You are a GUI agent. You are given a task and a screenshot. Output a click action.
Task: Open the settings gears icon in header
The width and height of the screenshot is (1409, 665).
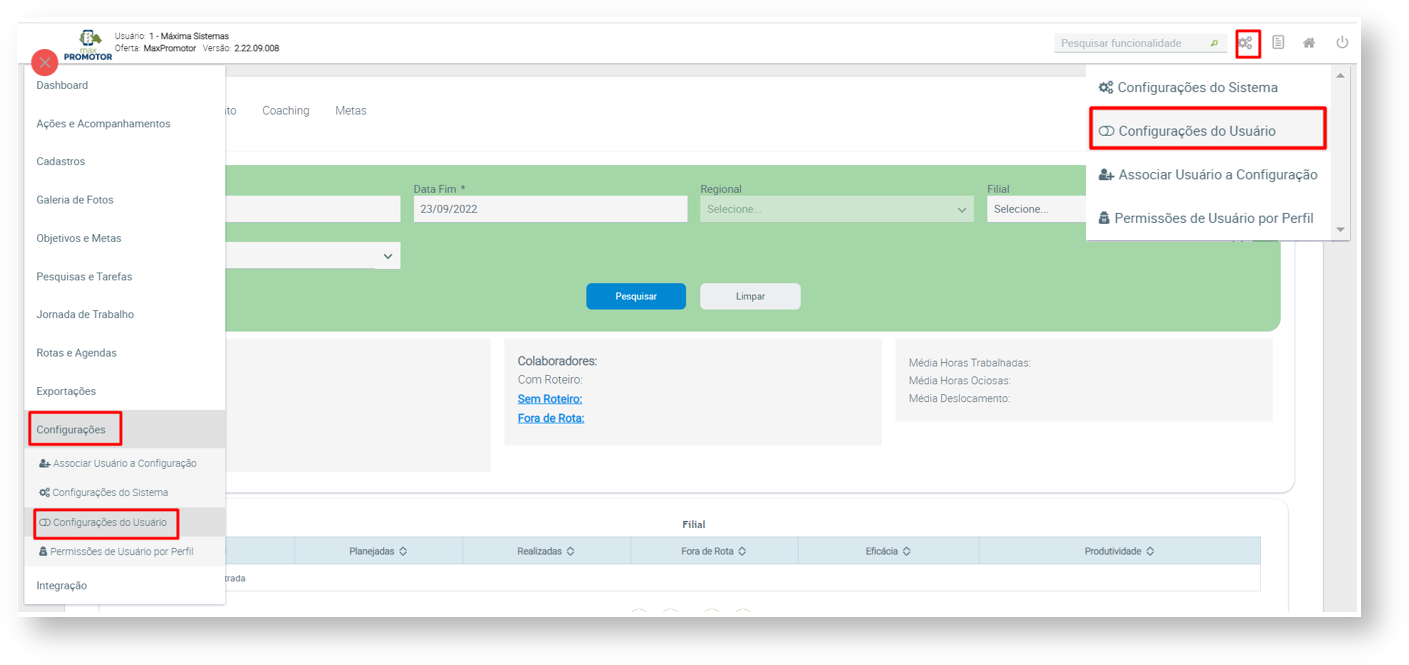[x=1246, y=43]
